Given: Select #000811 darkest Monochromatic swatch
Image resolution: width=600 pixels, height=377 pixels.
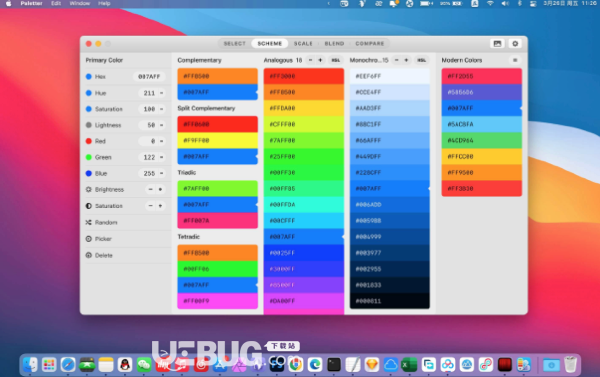Looking at the screenshot, I should point(390,301).
